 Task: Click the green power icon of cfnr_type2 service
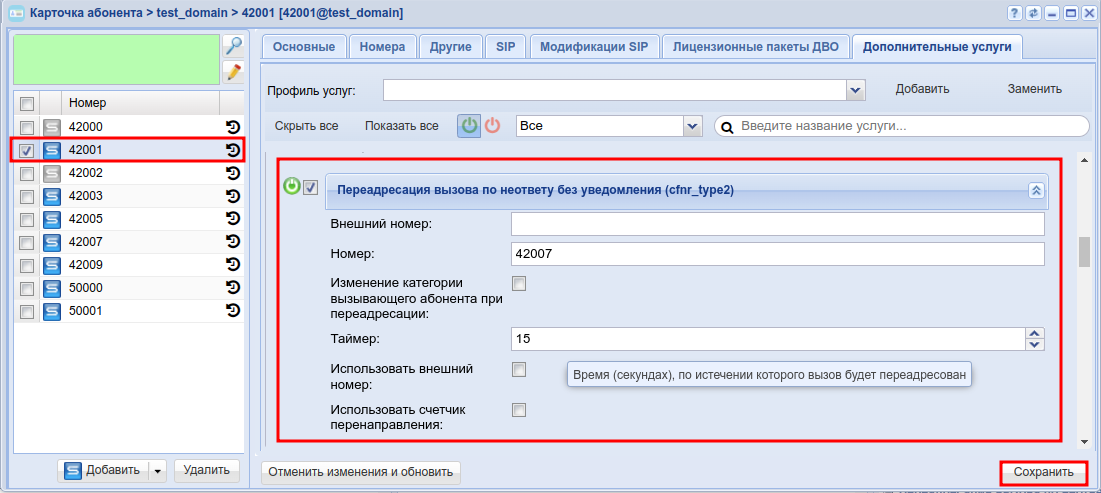pyautogui.click(x=291, y=187)
